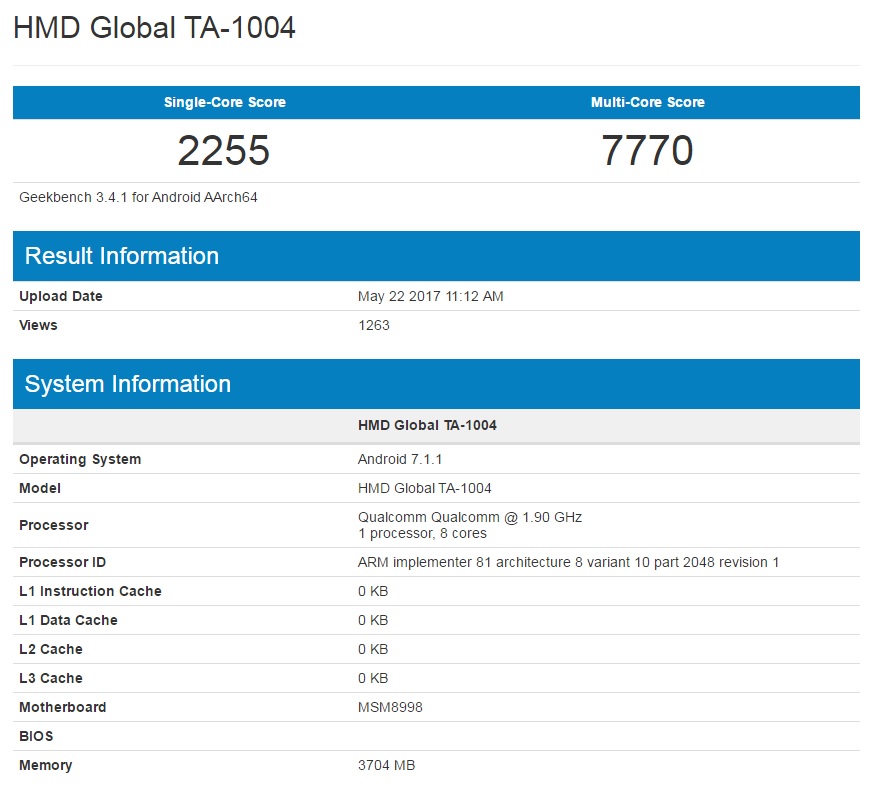The height and width of the screenshot is (800, 889).
Task: Click the multi-core score value 7770
Action: (x=647, y=151)
